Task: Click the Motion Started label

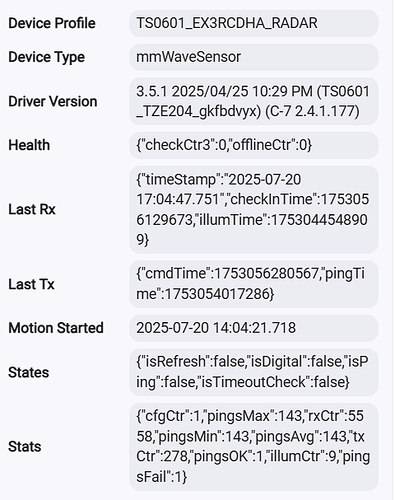Action: click(x=56, y=328)
